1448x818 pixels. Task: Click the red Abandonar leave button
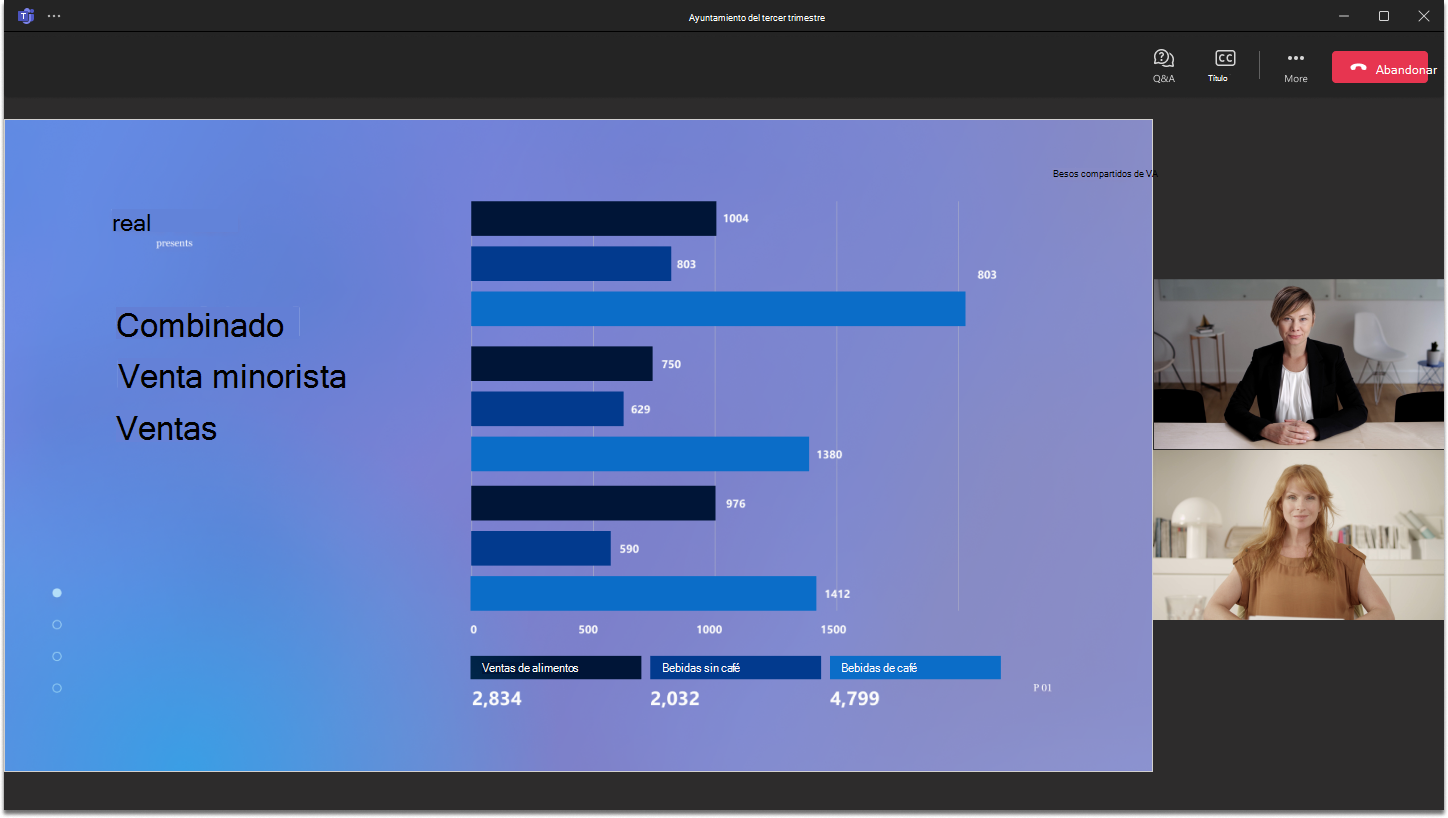(x=1379, y=67)
